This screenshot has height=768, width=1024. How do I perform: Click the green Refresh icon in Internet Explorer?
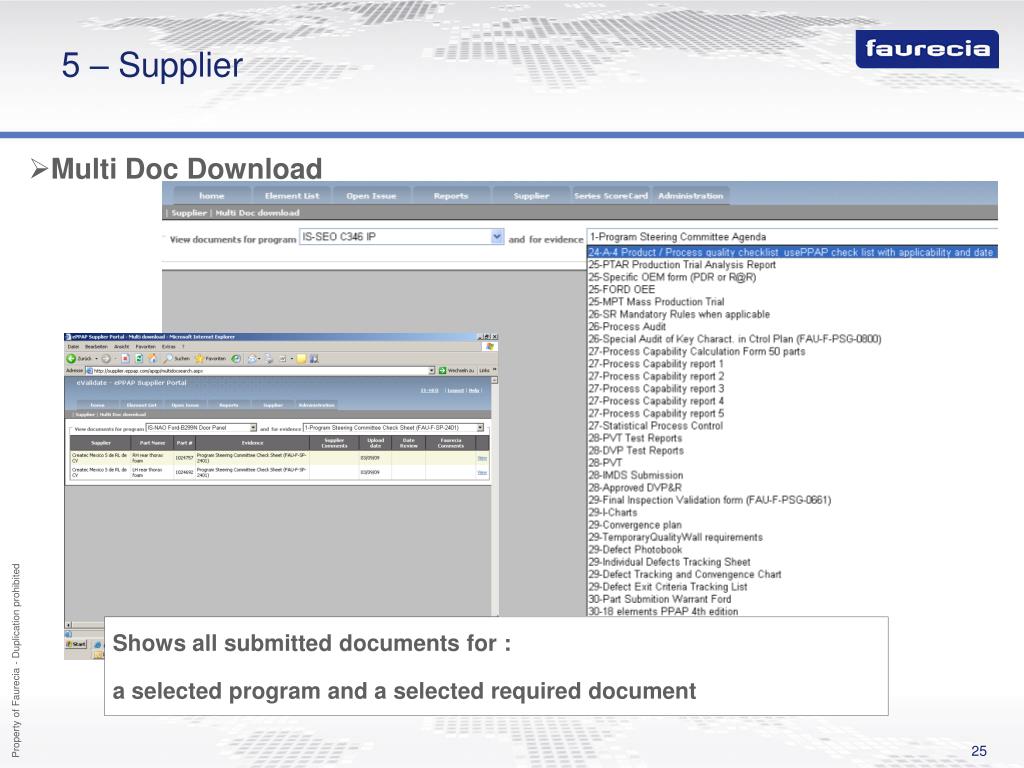pos(139,359)
